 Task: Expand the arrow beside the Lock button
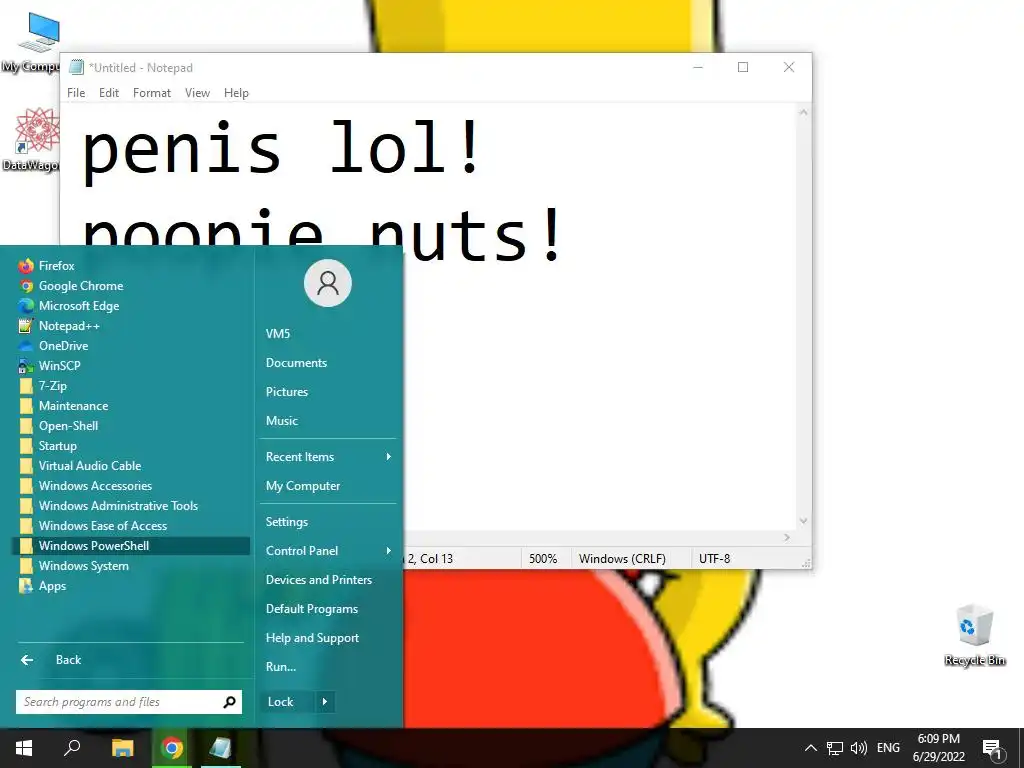(x=325, y=702)
